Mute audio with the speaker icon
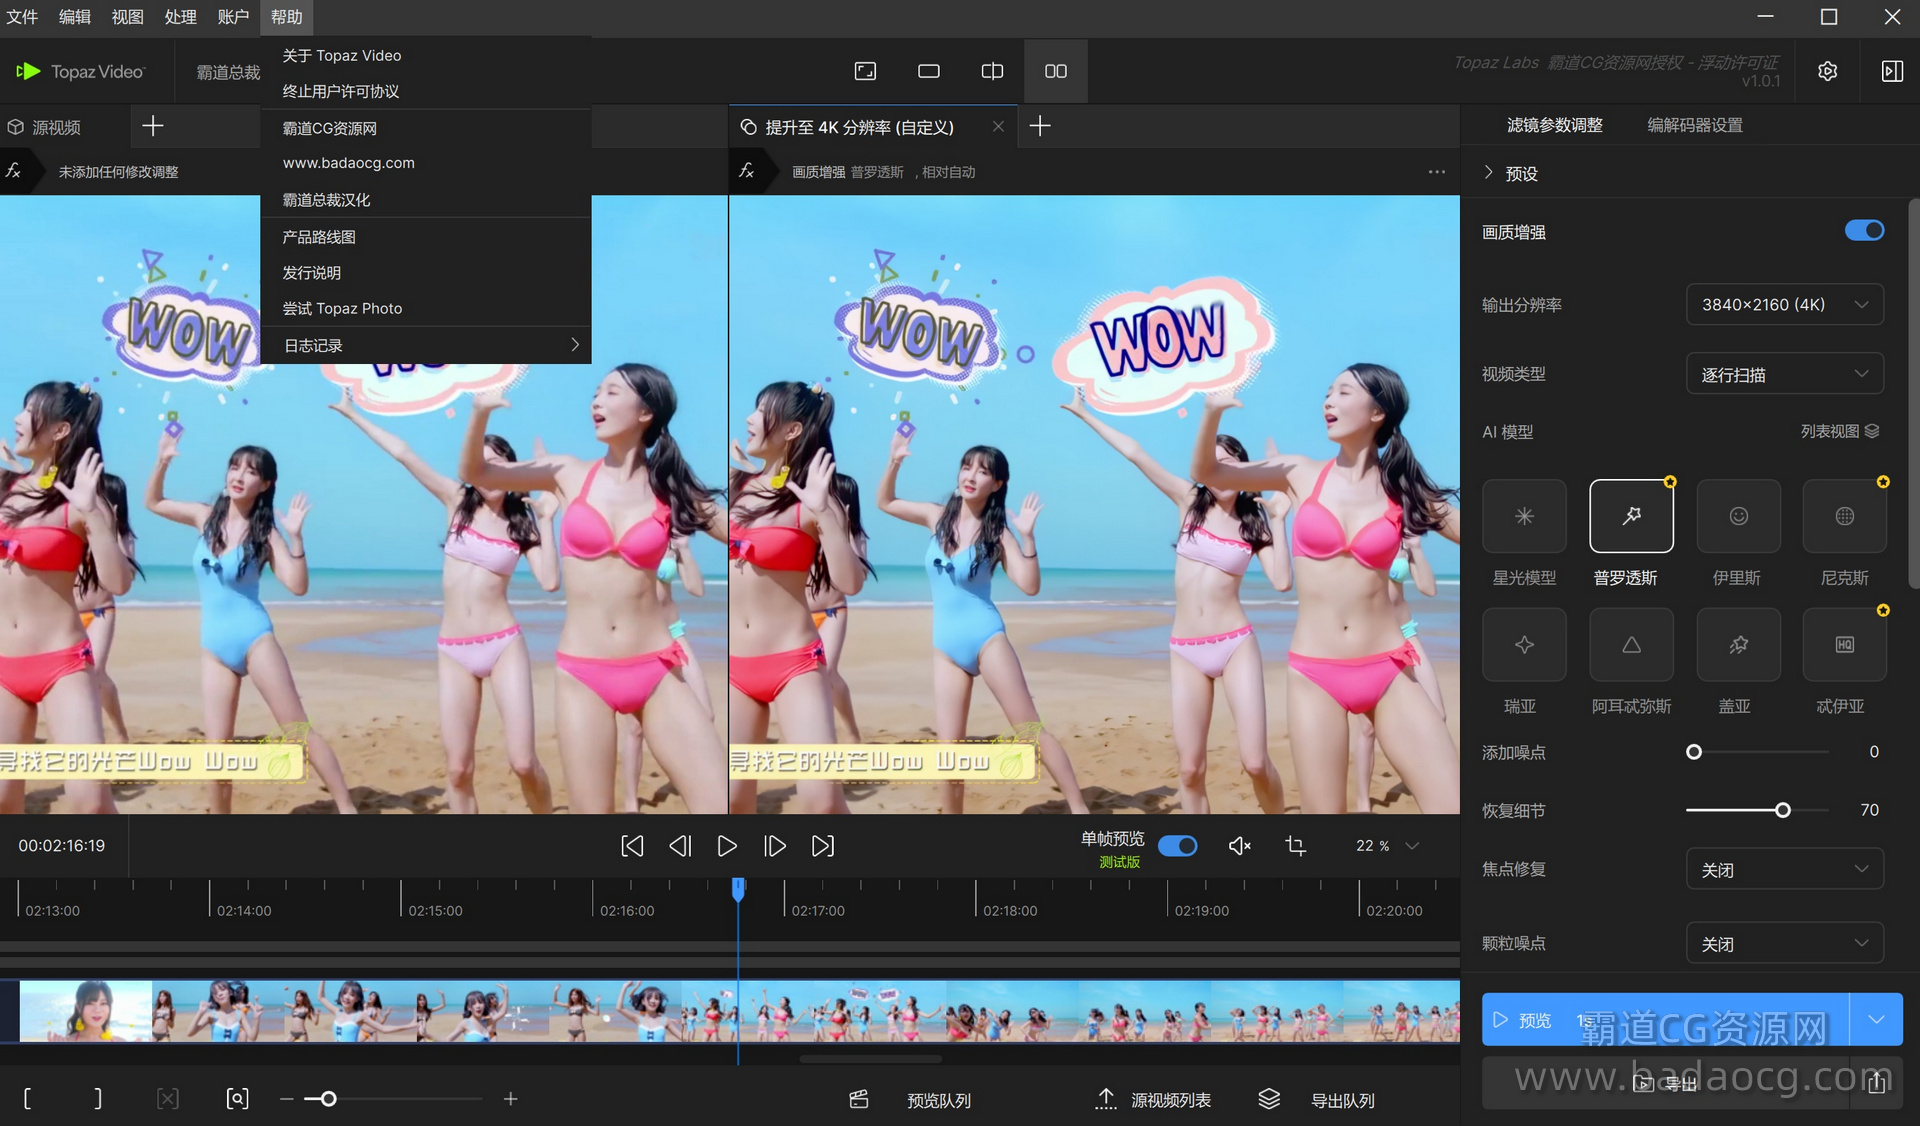The image size is (1920, 1126). (1239, 846)
